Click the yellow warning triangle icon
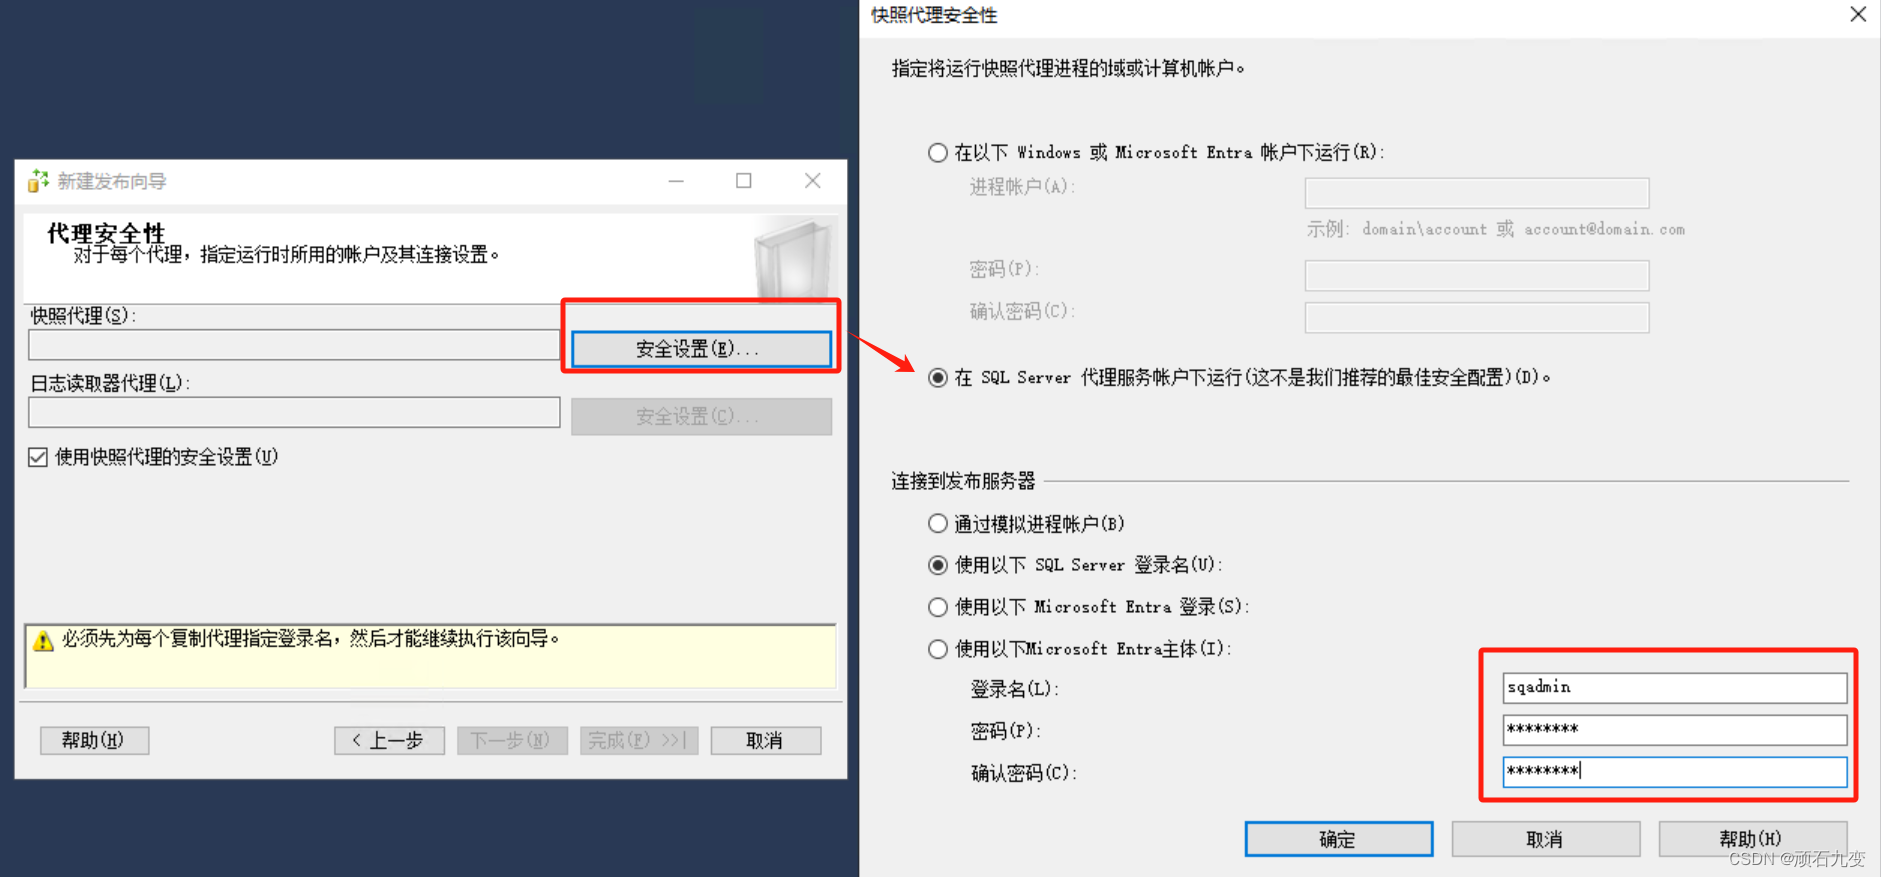1881x877 pixels. [x=43, y=640]
